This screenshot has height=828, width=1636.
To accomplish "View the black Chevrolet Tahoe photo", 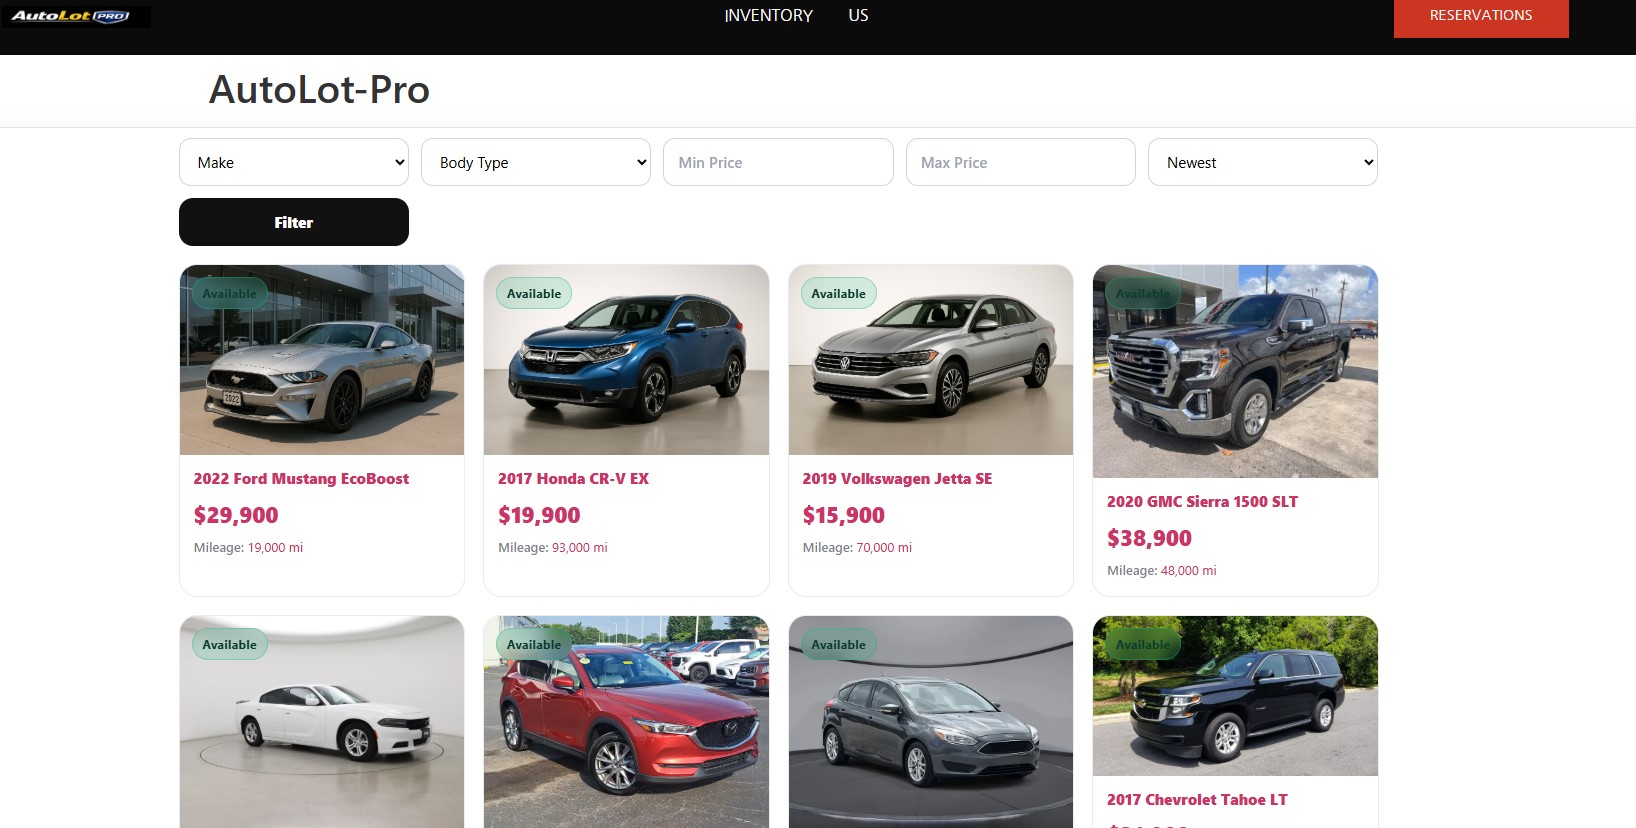I will tap(1235, 696).
